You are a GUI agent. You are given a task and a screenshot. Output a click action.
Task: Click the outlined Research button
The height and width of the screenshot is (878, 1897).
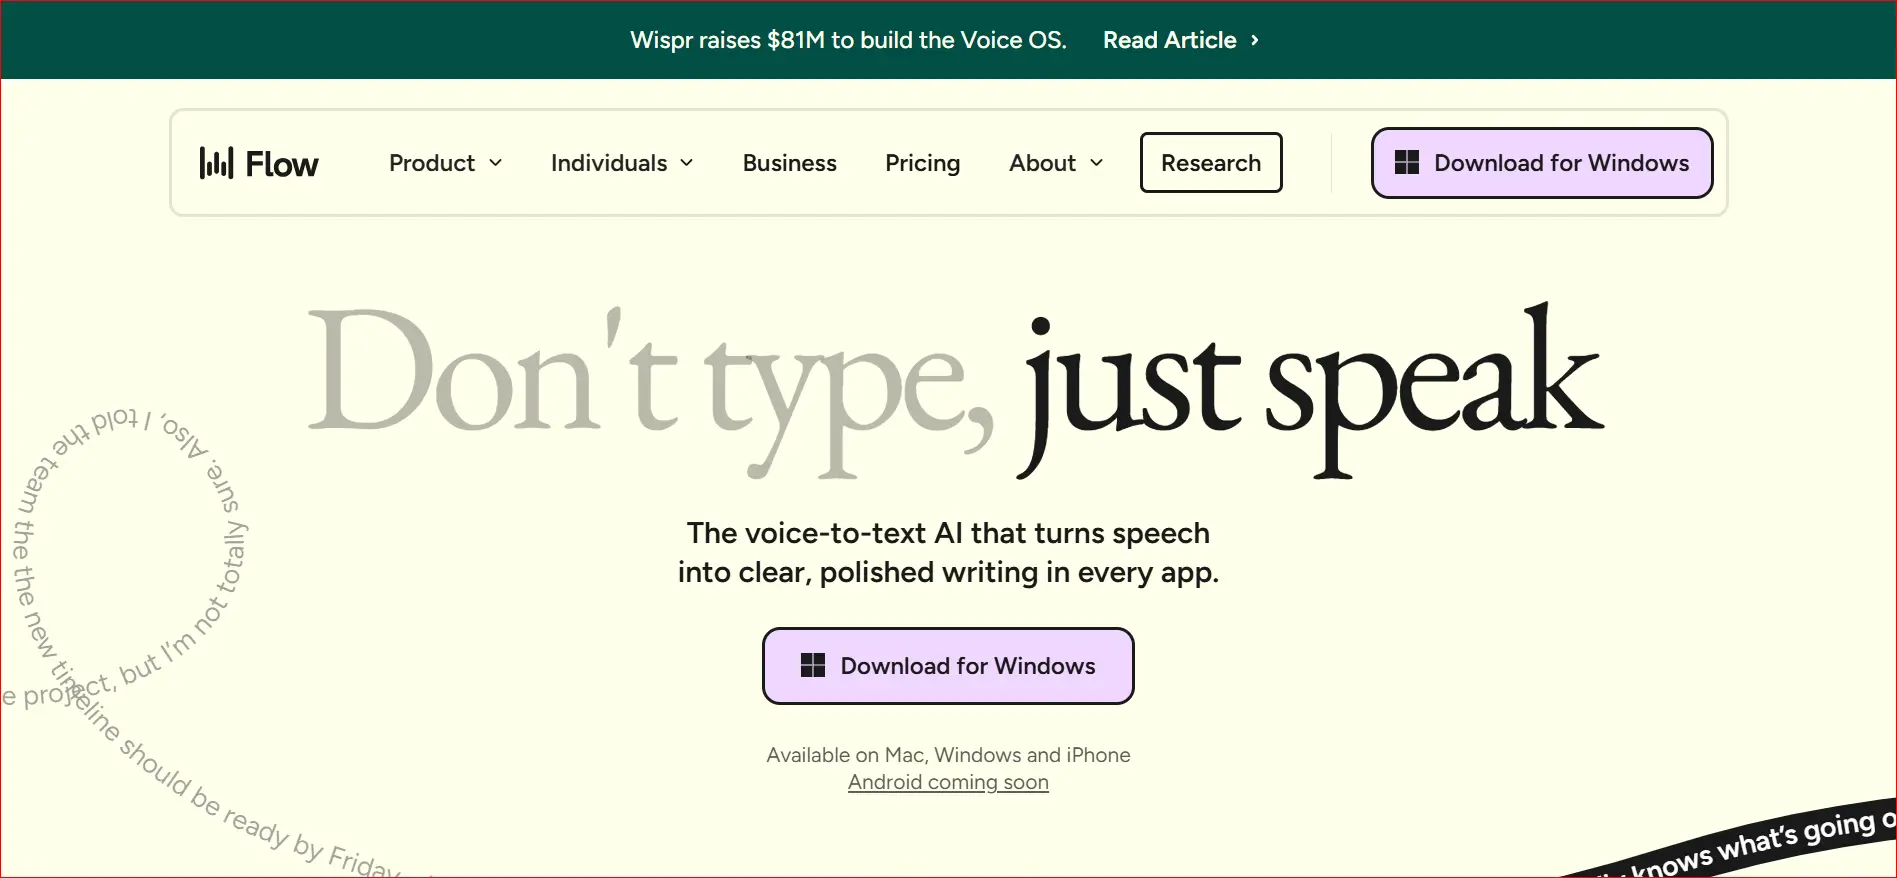click(x=1210, y=163)
